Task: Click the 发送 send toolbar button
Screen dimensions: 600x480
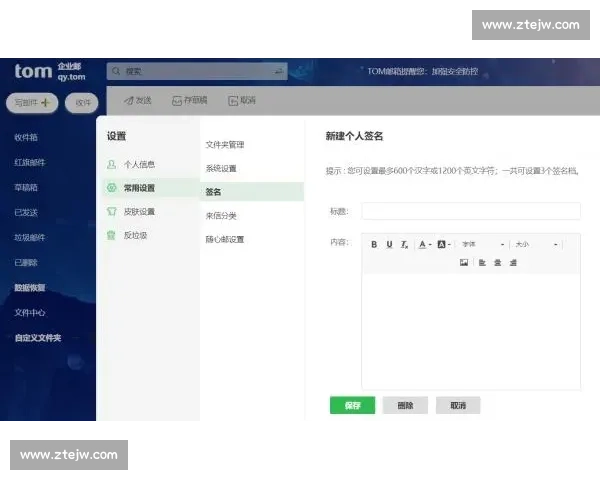Action: tap(138, 101)
